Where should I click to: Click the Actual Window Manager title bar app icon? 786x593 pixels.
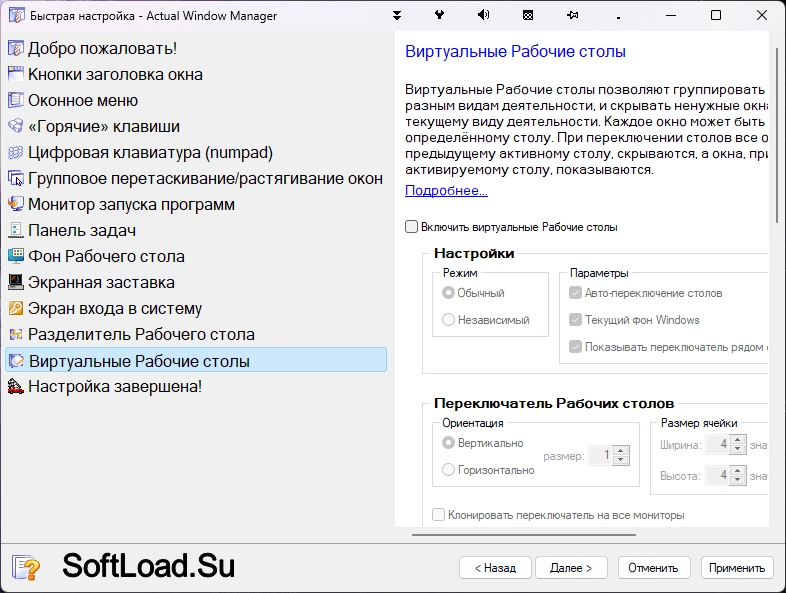point(16,16)
